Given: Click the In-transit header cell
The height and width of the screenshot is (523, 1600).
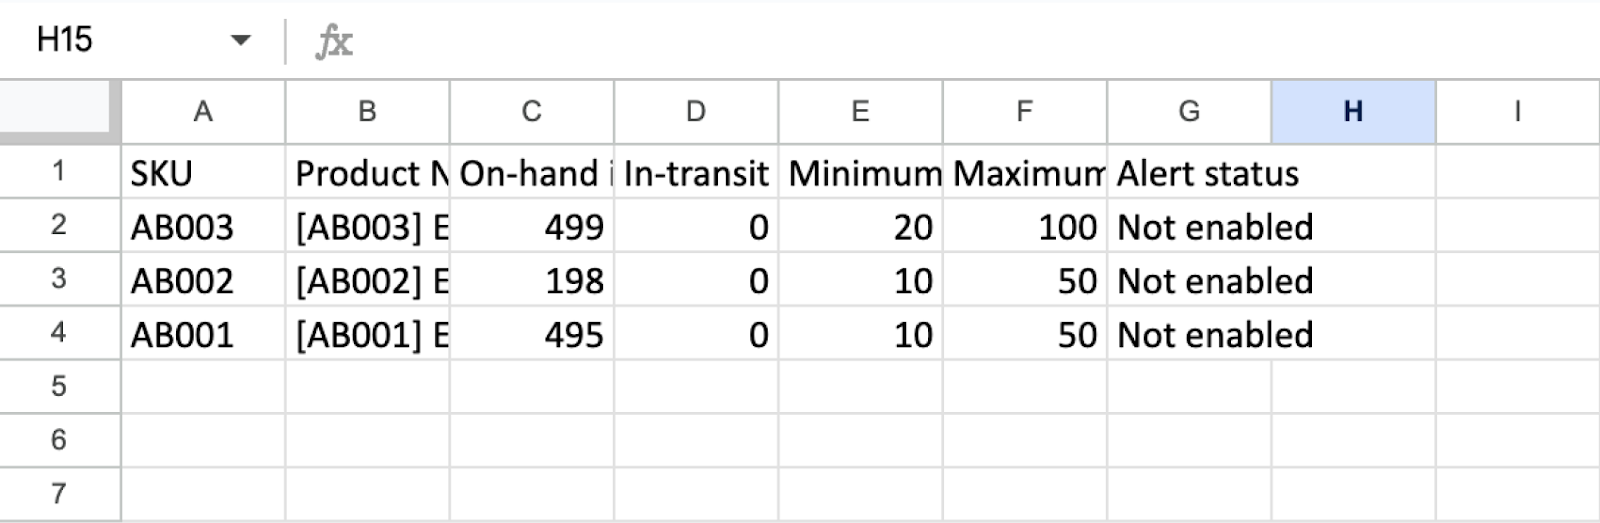Looking at the screenshot, I should pyautogui.click(x=696, y=173).
